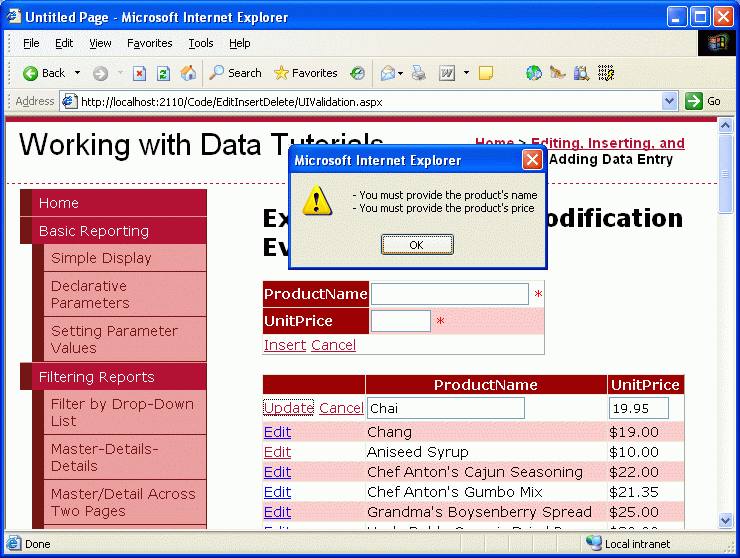Expand the Mail button dropdown arrow
This screenshot has height=558, width=740.
coord(401,73)
